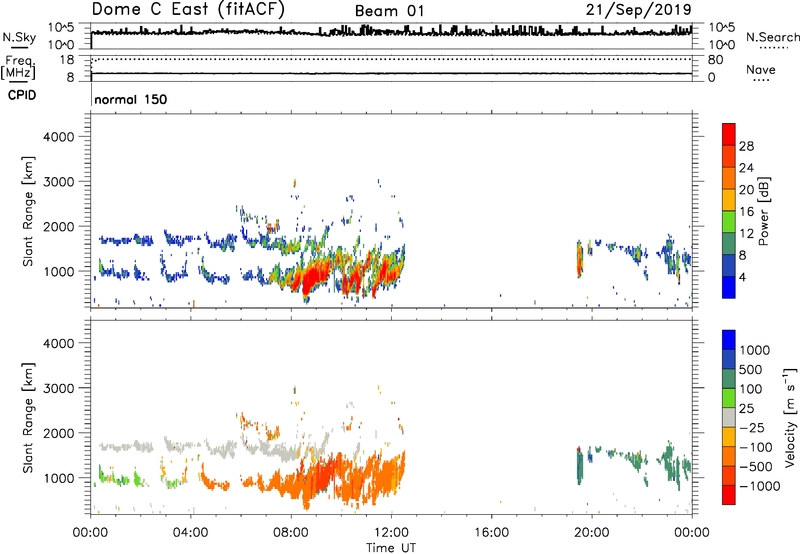Click the '28' Power colorbar label
The image size is (800, 554).
tap(746, 146)
